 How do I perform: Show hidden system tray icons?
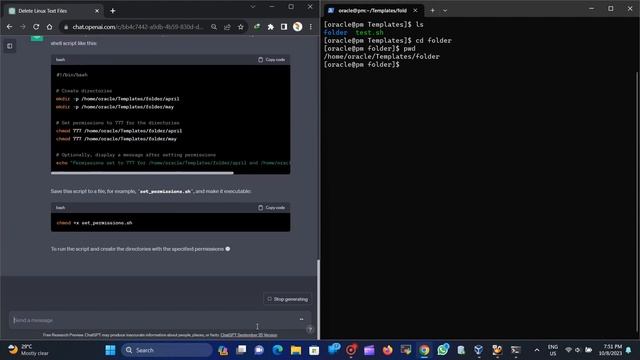[537, 350]
